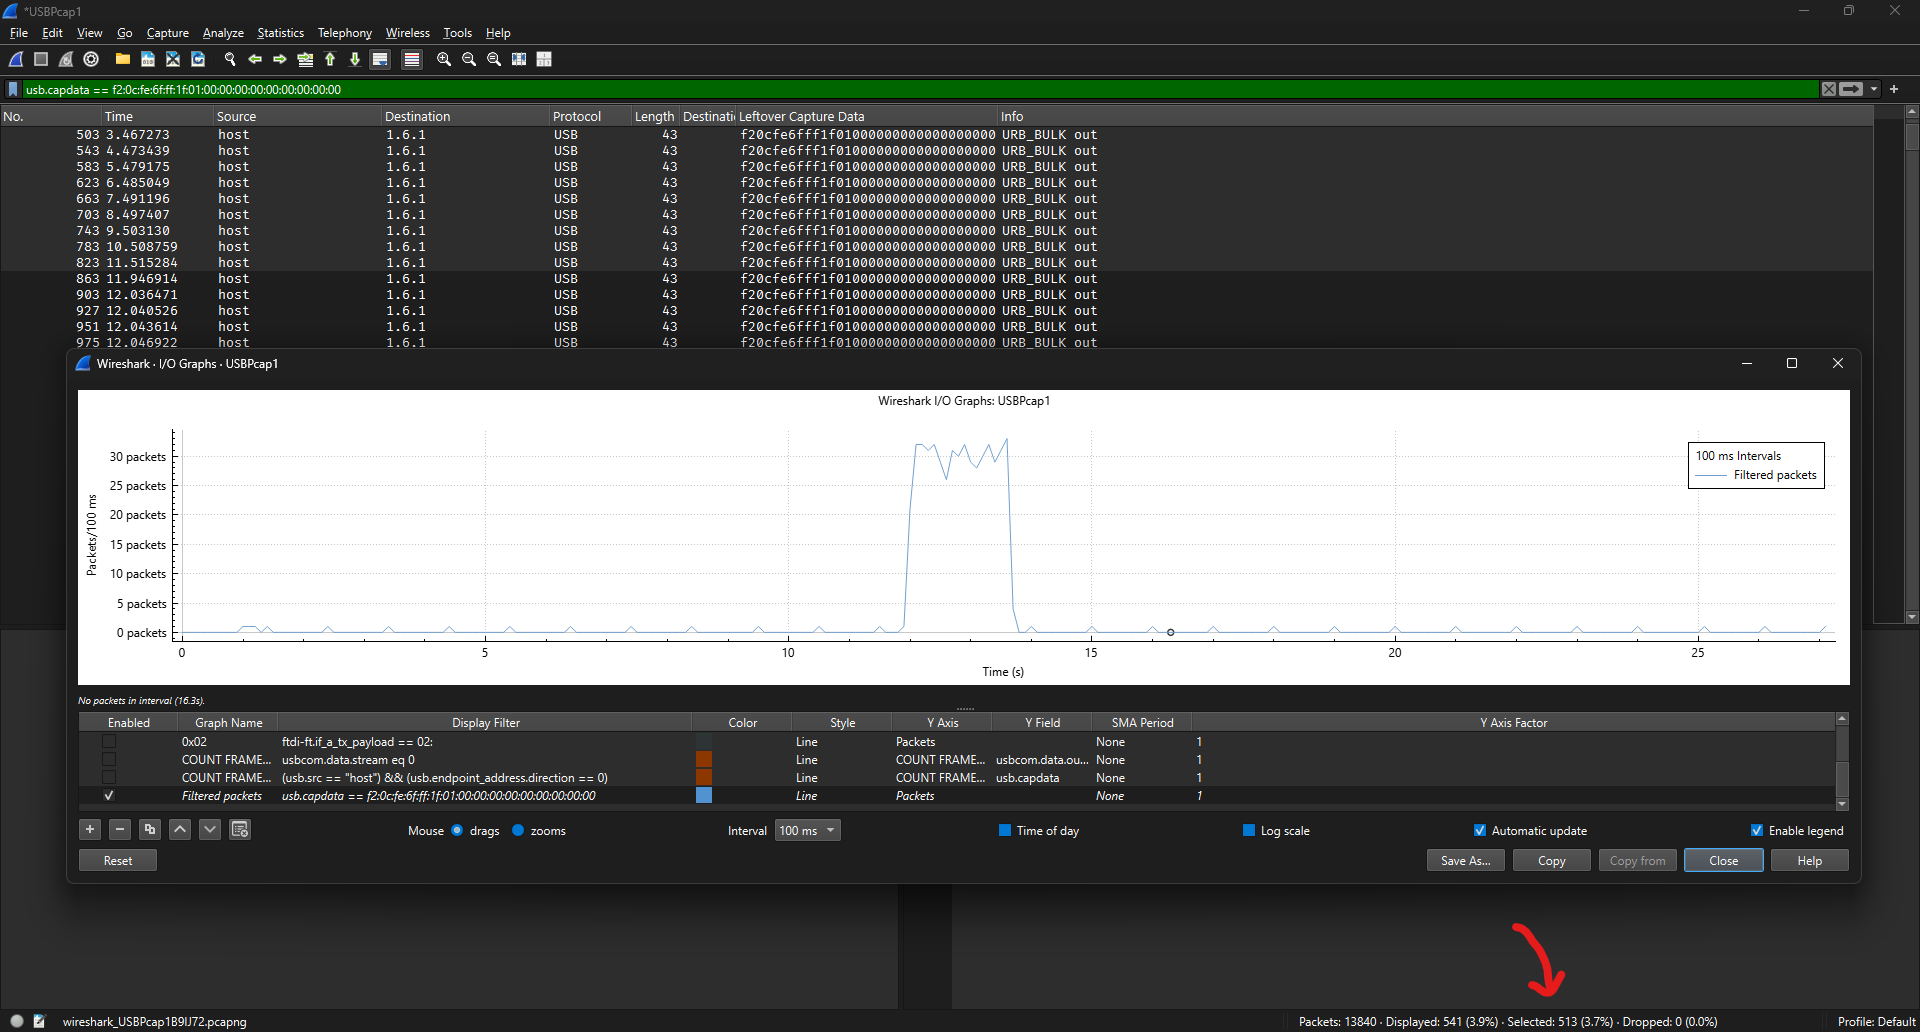Disable the Filtered packets graph
The image size is (1920, 1032).
pyautogui.click(x=108, y=795)
